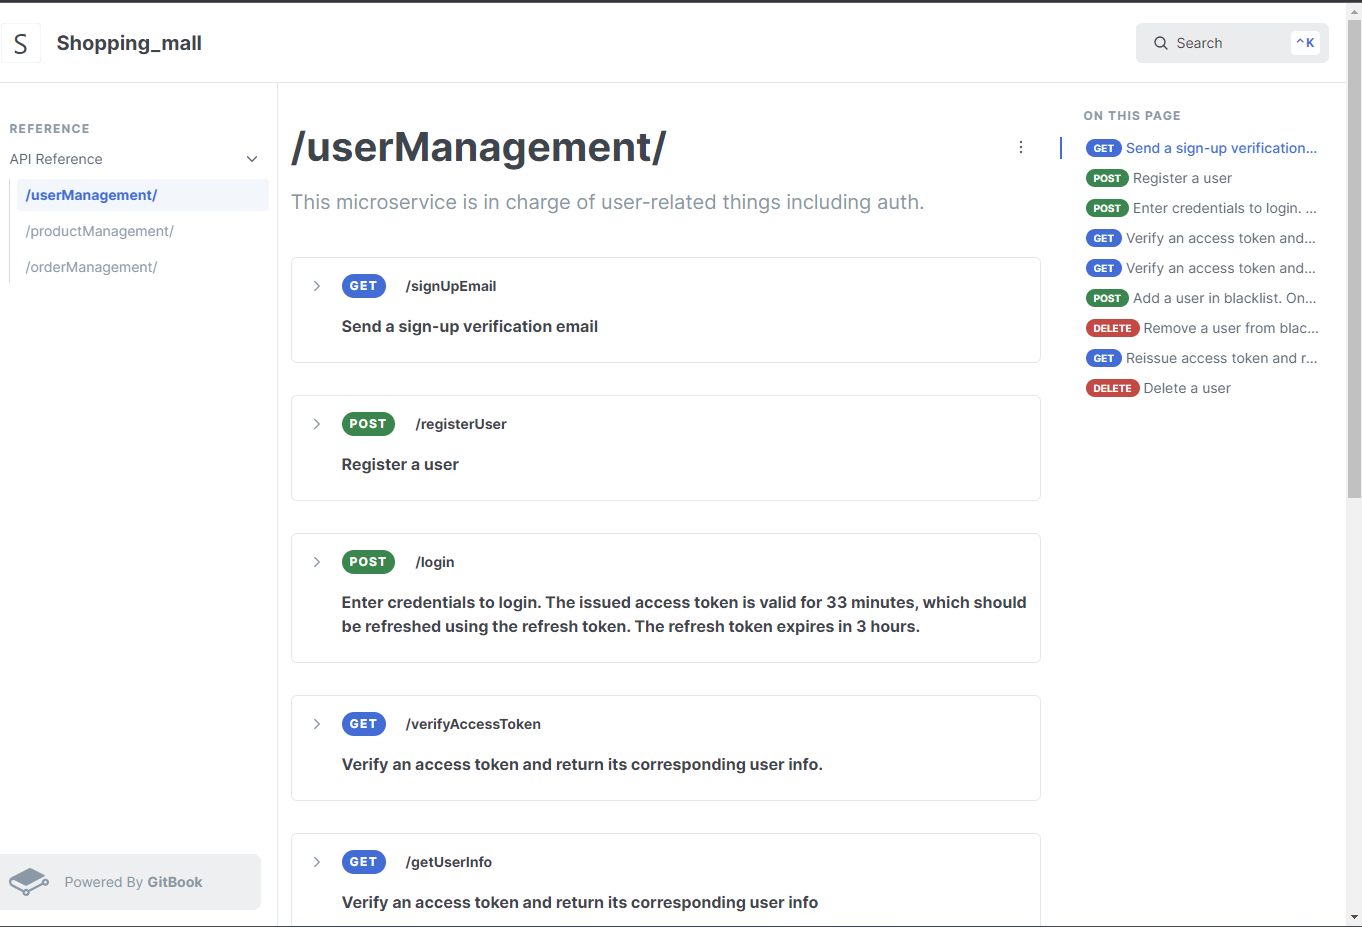The image size is (1362, 929).
Task: Open the search magnifier icon
Action: [x=1160, y=43]
